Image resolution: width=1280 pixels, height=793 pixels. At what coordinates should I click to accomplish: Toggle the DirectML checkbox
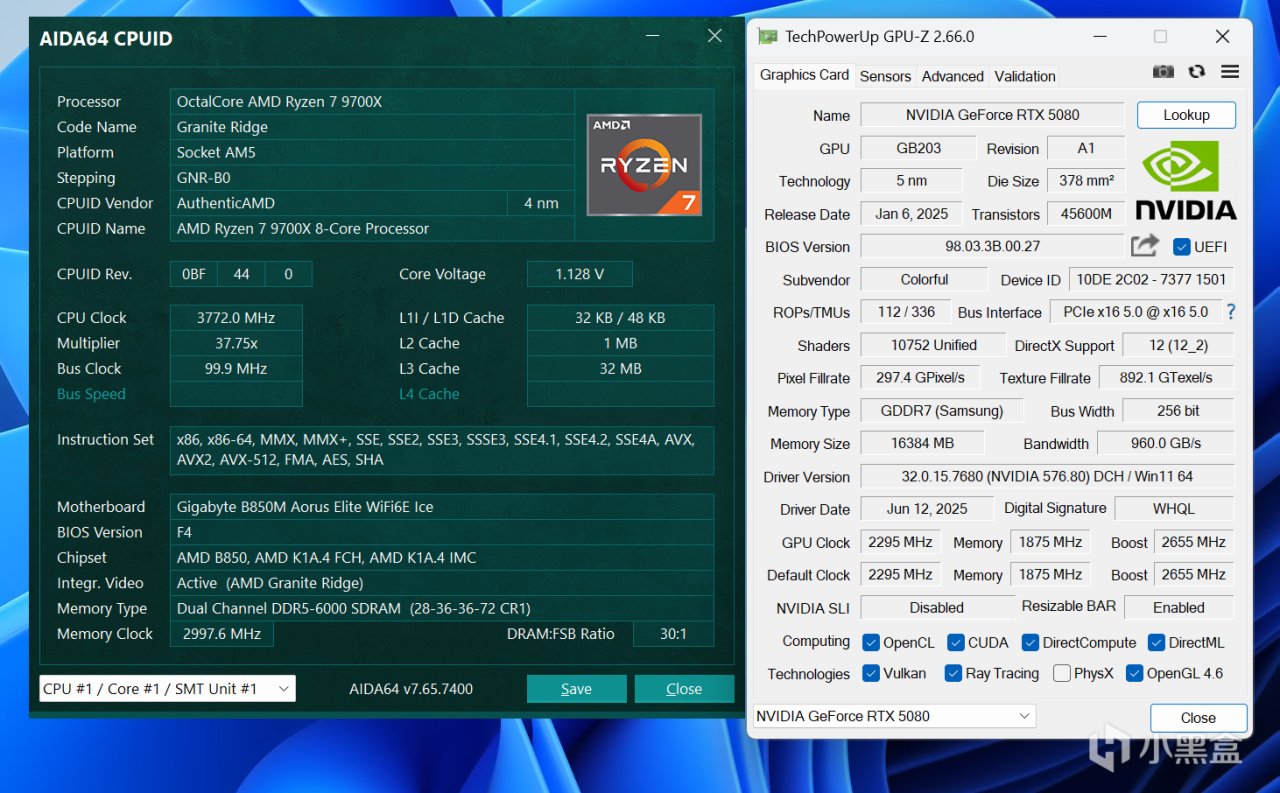(x=1157, y=642)
